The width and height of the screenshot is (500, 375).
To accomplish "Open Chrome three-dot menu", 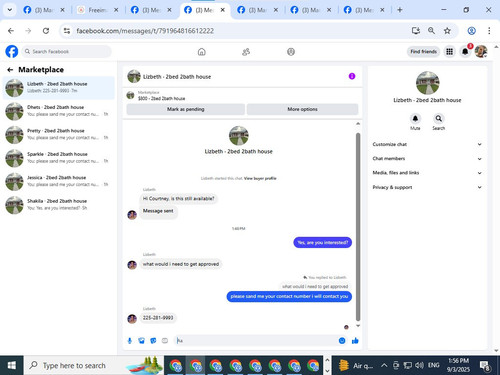I will pyautogui.click(x=489, y=31).
